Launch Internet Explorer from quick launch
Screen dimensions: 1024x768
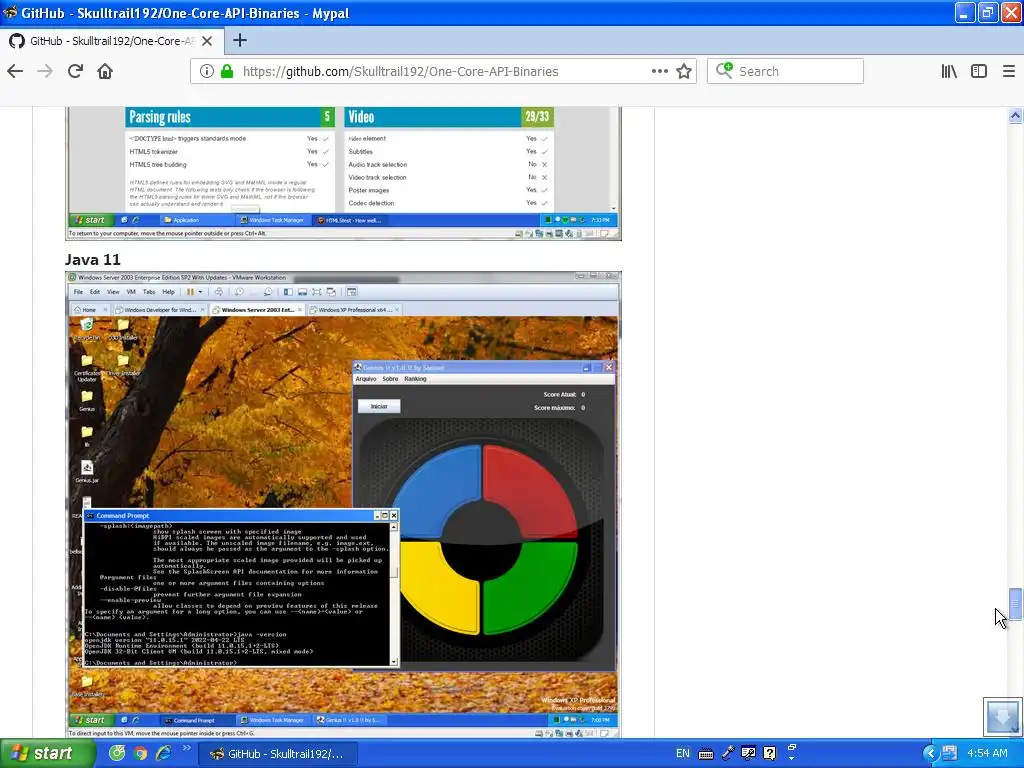pos(163,753)
